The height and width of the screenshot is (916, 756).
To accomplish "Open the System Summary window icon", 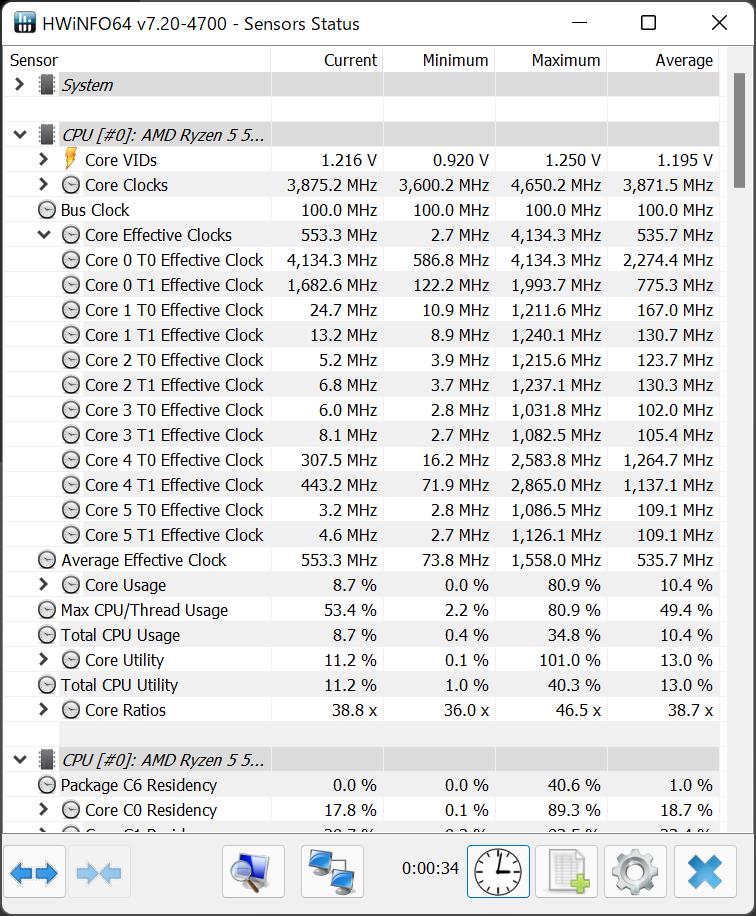I will tap(253, 871).
